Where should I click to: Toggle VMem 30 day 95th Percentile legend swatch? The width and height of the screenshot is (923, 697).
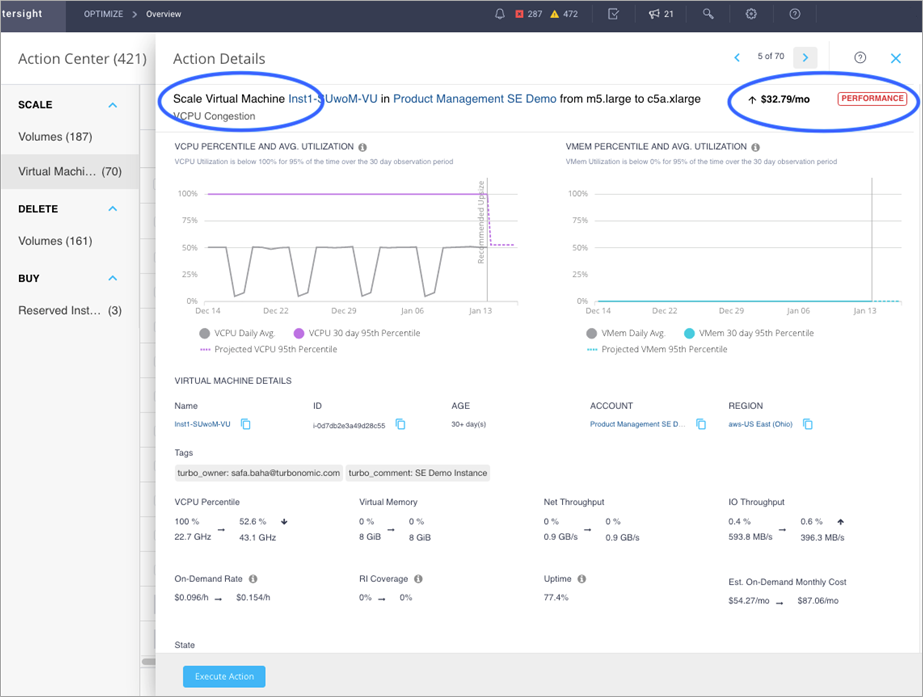coord(689,333)
